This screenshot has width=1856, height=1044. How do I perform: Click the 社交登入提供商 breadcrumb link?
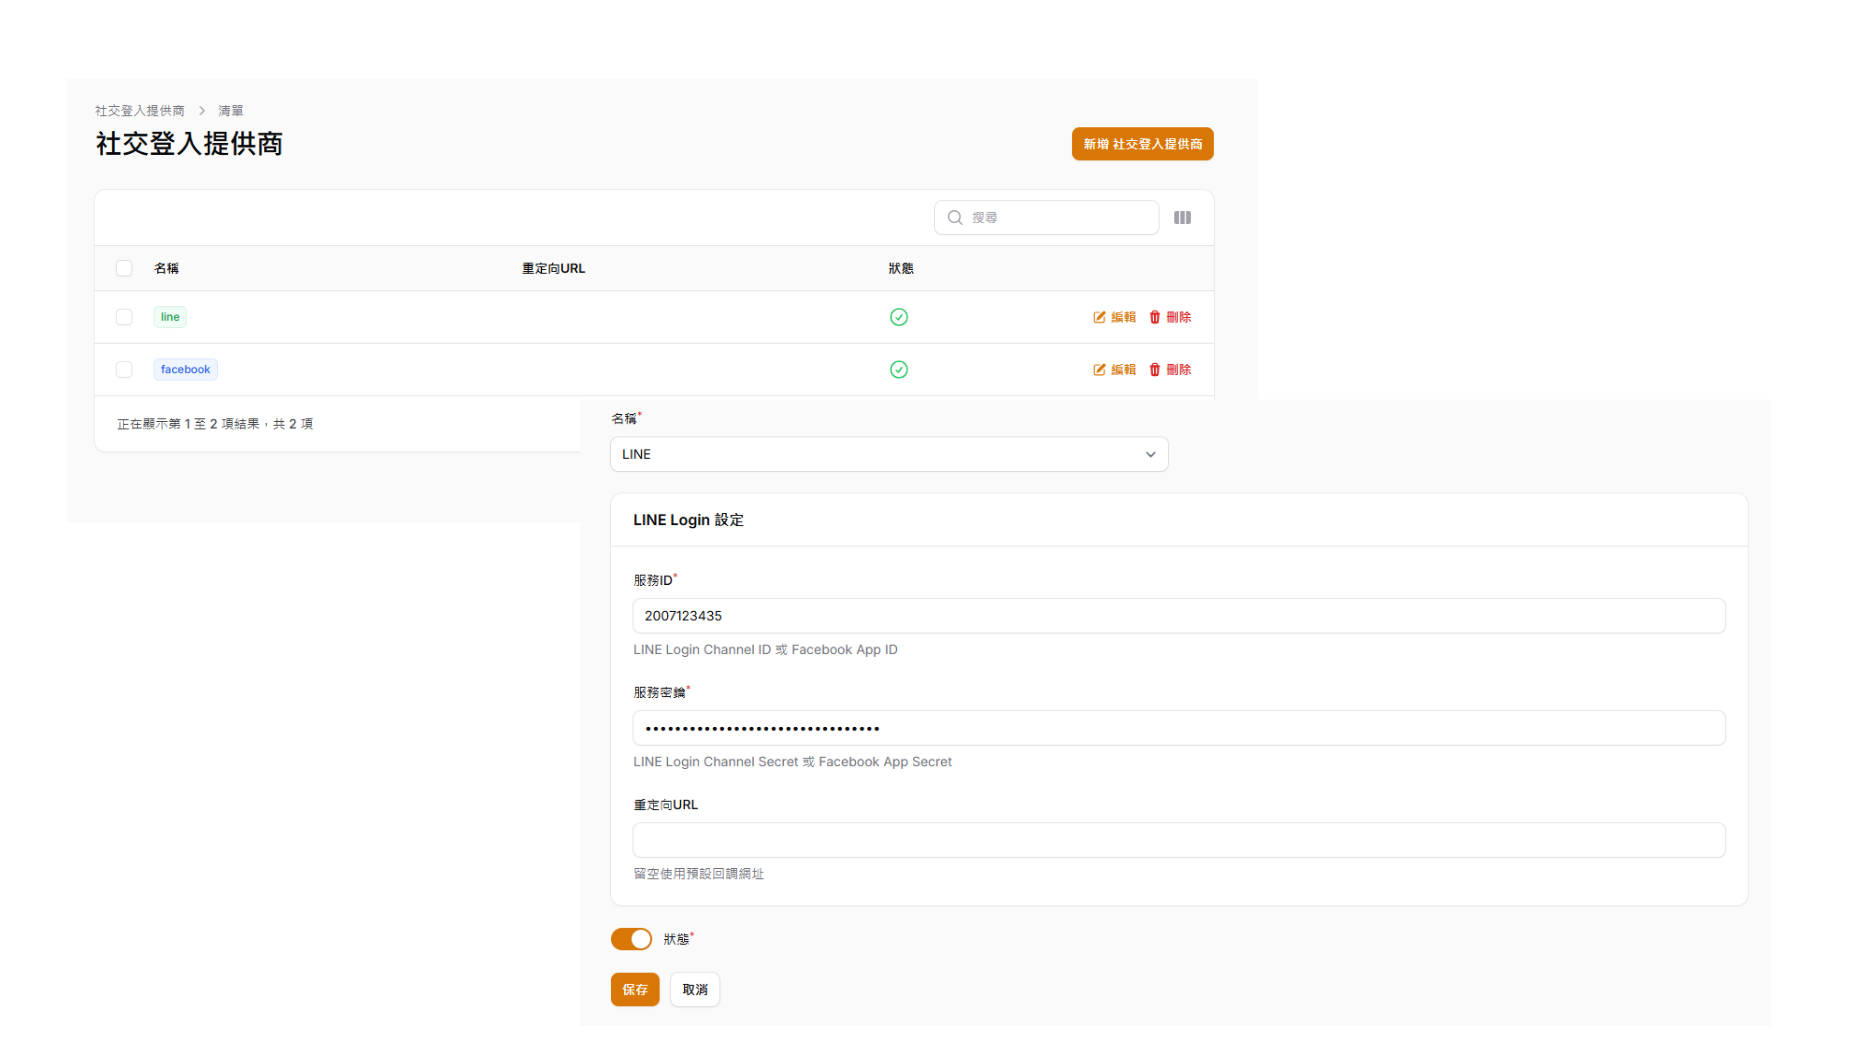point(140,111)
